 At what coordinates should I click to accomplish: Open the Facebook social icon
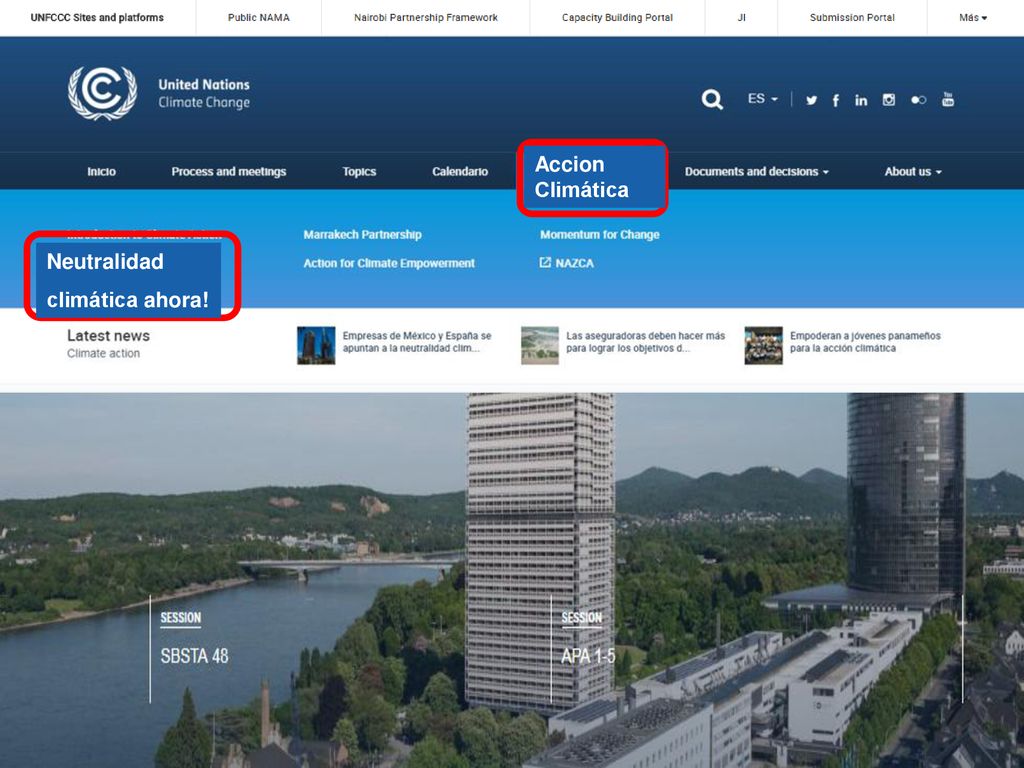(836, 100)
